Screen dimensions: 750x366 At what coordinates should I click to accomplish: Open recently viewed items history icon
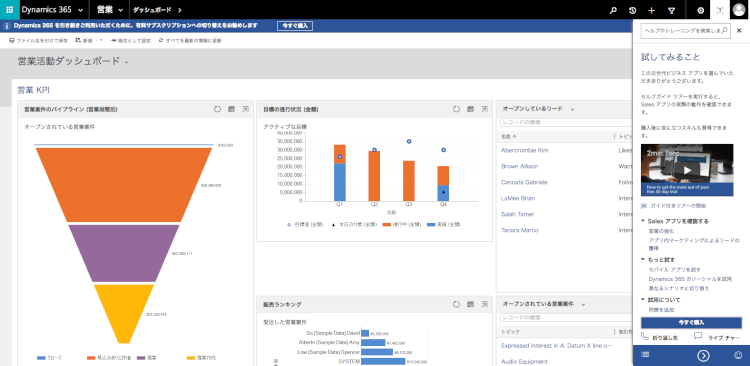(x=632, y=10)
